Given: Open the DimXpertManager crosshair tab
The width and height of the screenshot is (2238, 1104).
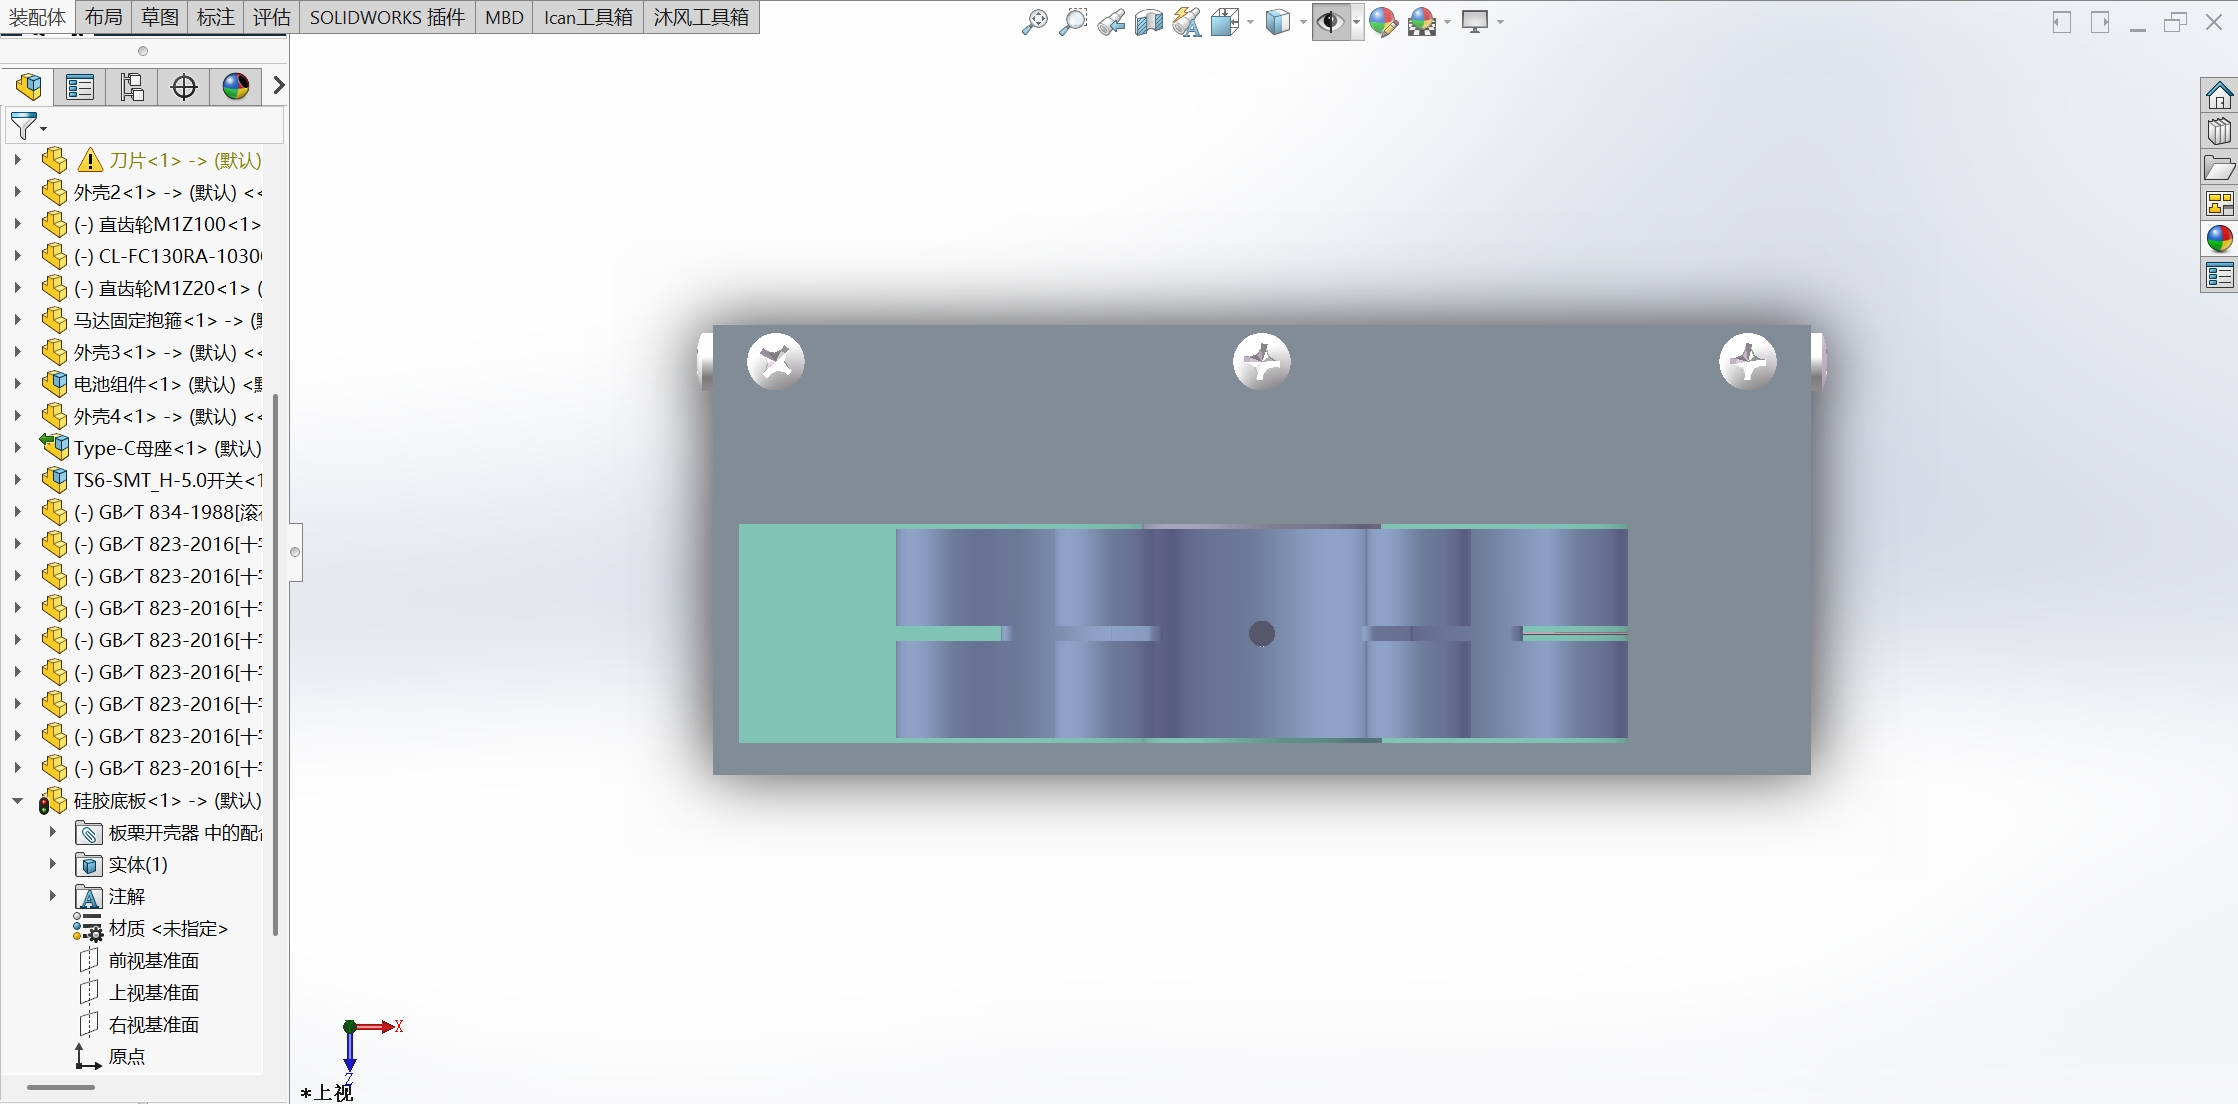Looking at the screenshot, I should (x=184, y=87).
